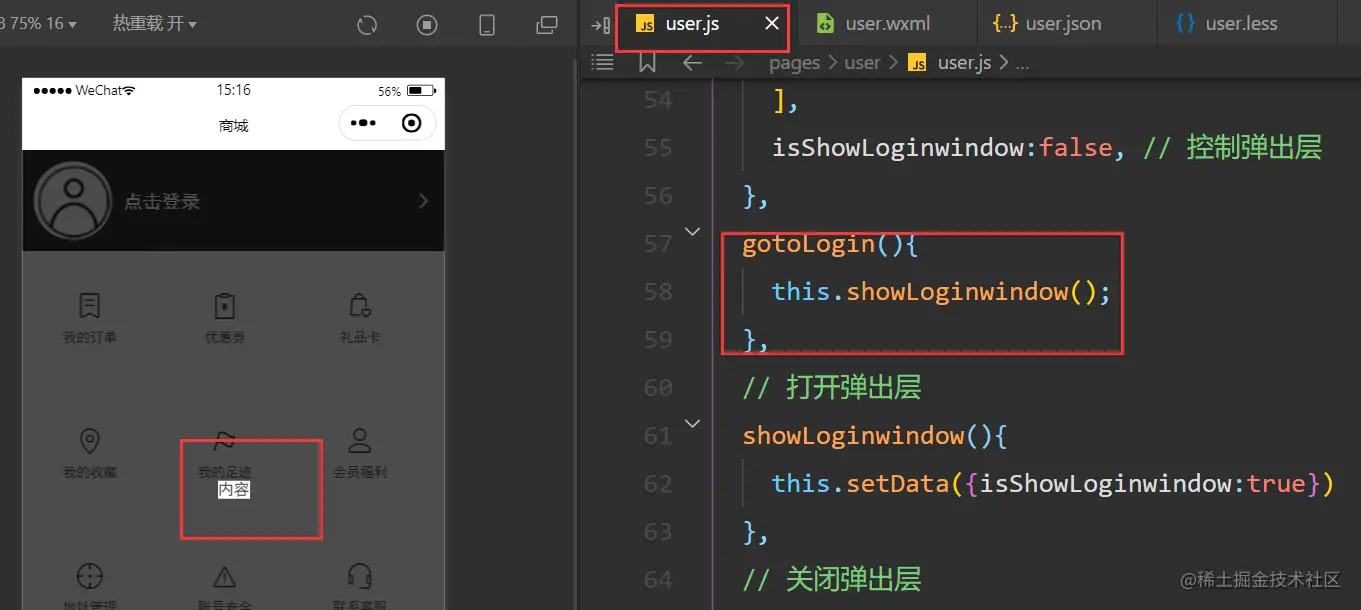Click the mini program three-dot menu capsule

click(x=363, y=123)
